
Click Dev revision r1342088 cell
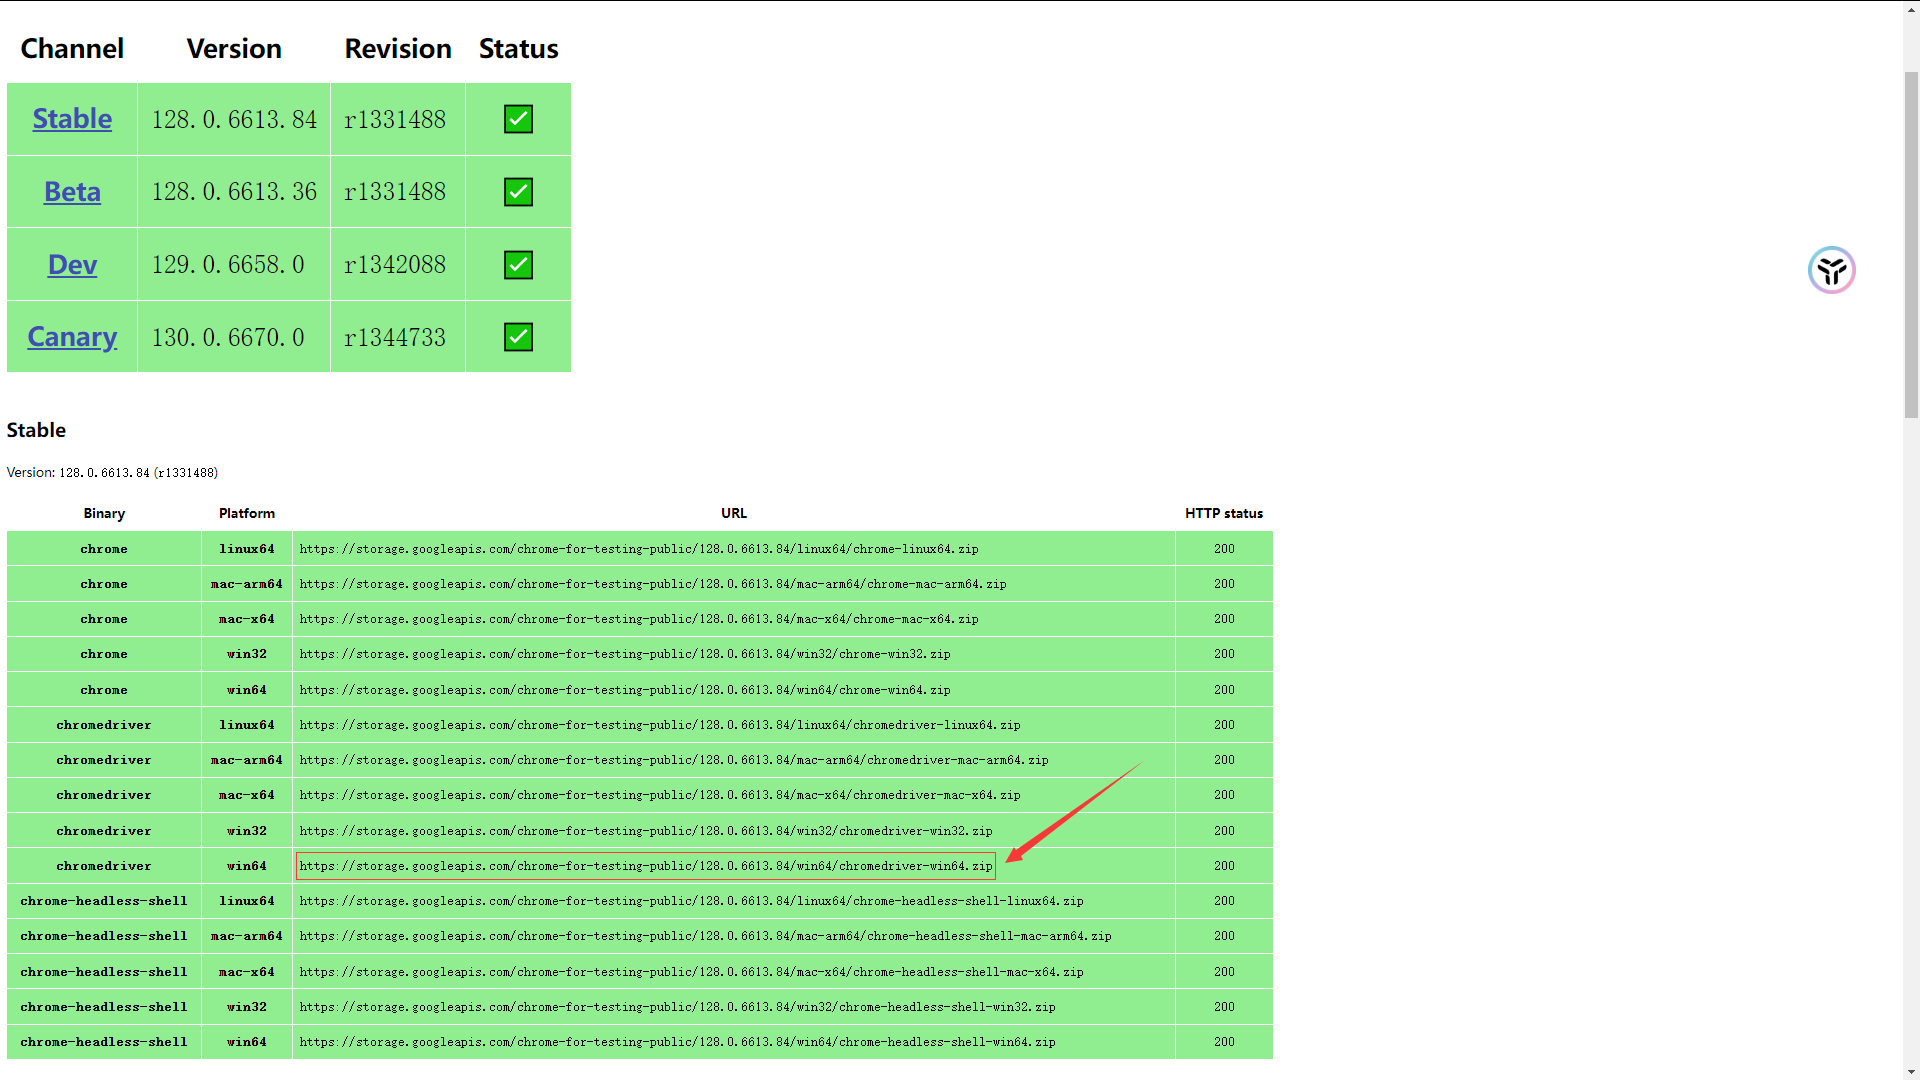click(x=397, y=265)
